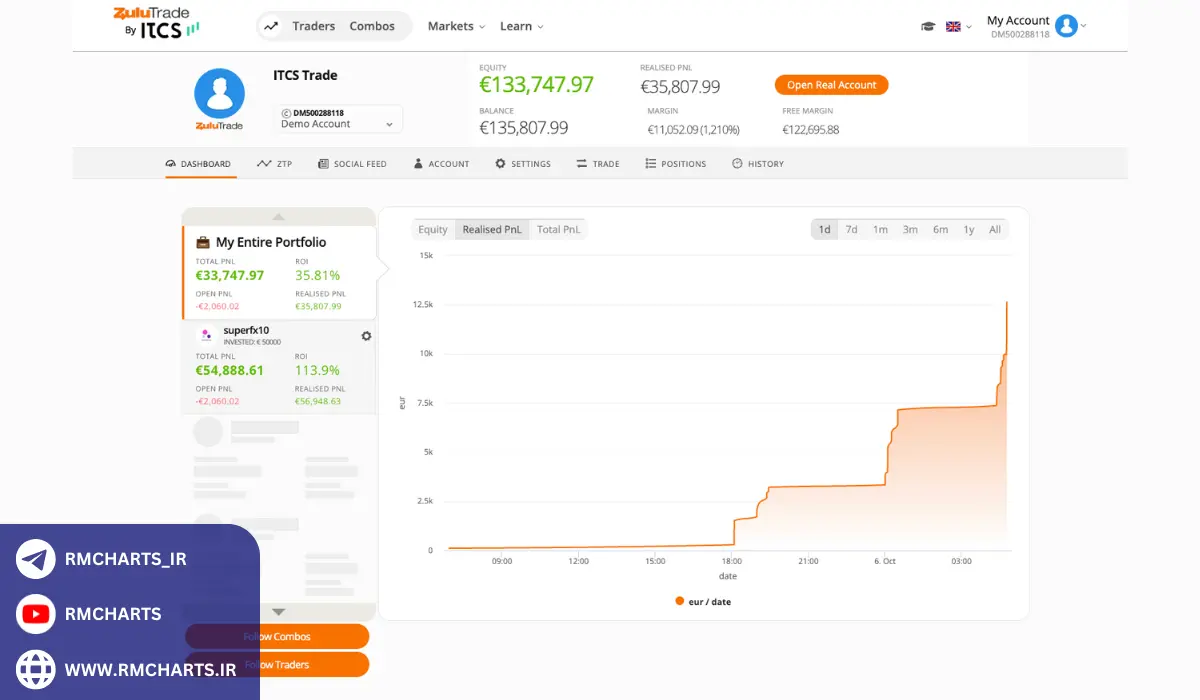This screenshot has width=1200, height=700.
Task: Open superfx10 trader settings gear
Action: click(x=366, y=336)
